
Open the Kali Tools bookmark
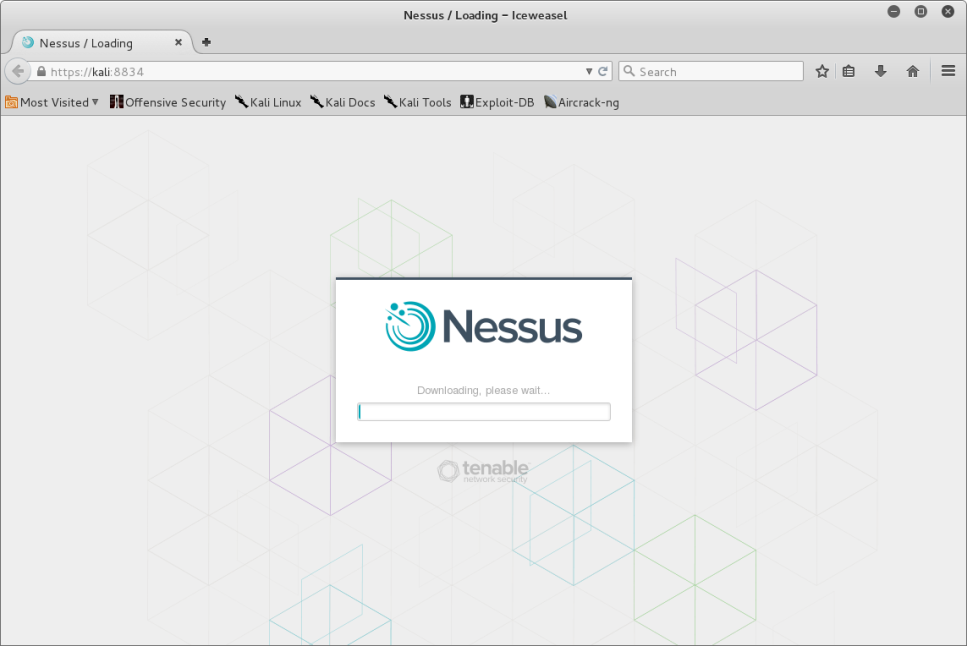[418, 102]
